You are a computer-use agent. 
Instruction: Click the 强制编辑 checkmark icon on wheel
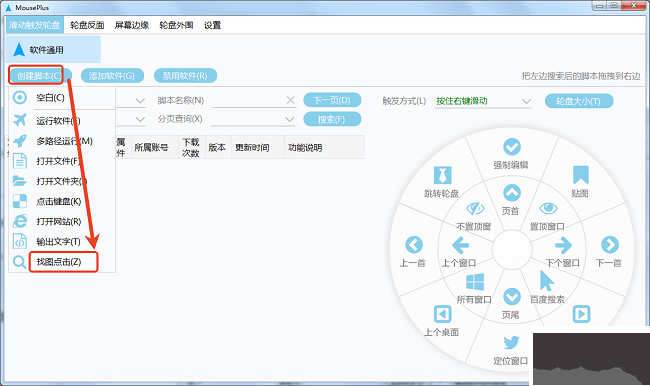click(x=512, y=147)
